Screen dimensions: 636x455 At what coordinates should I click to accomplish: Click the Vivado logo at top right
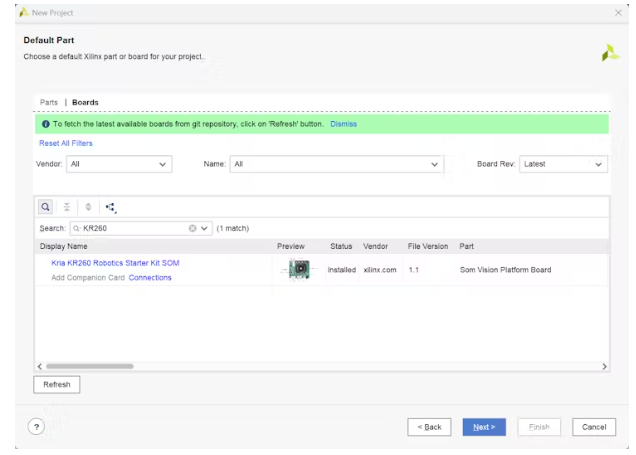(610, 53)
